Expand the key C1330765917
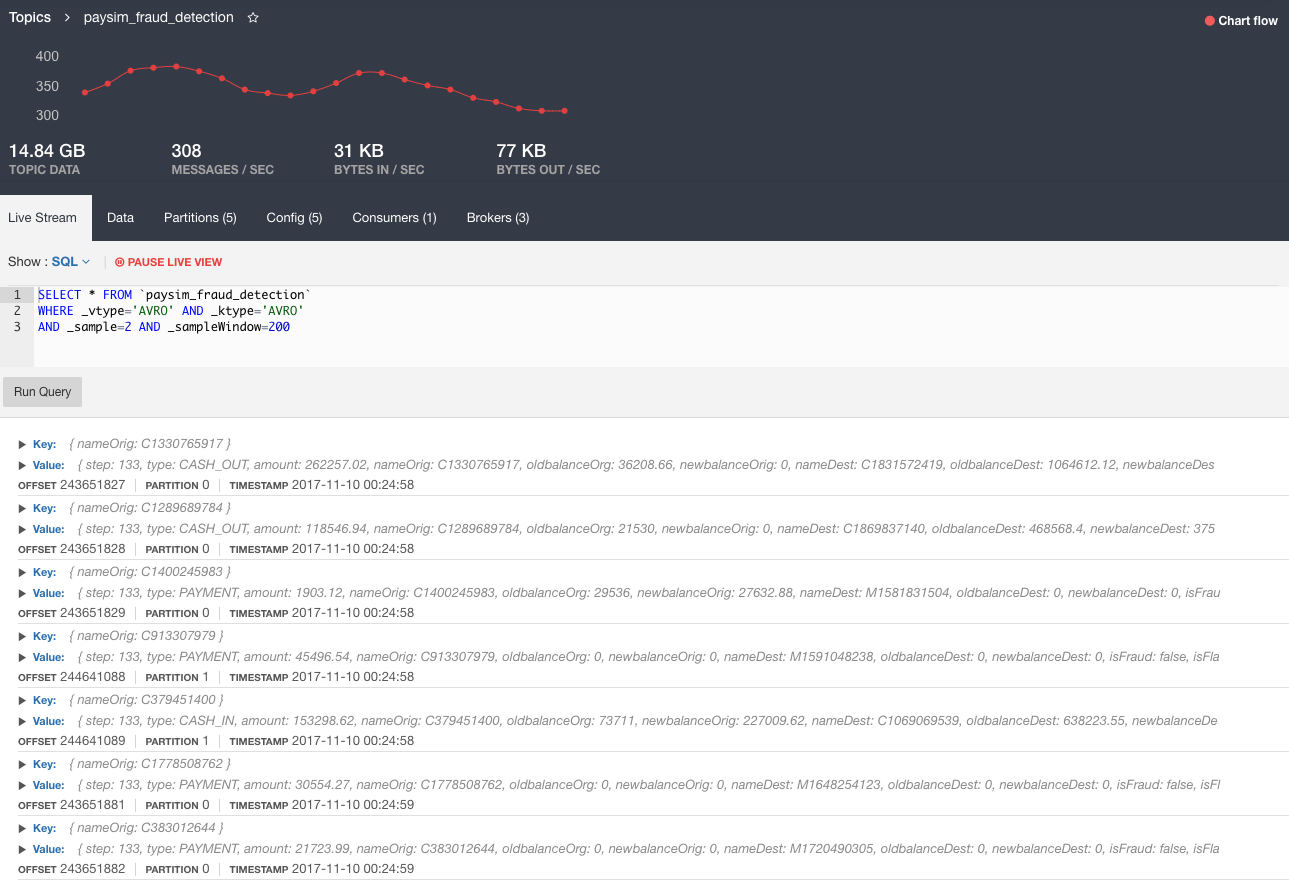The width and height of the screenshot is (1289, 884). [22, 443]
